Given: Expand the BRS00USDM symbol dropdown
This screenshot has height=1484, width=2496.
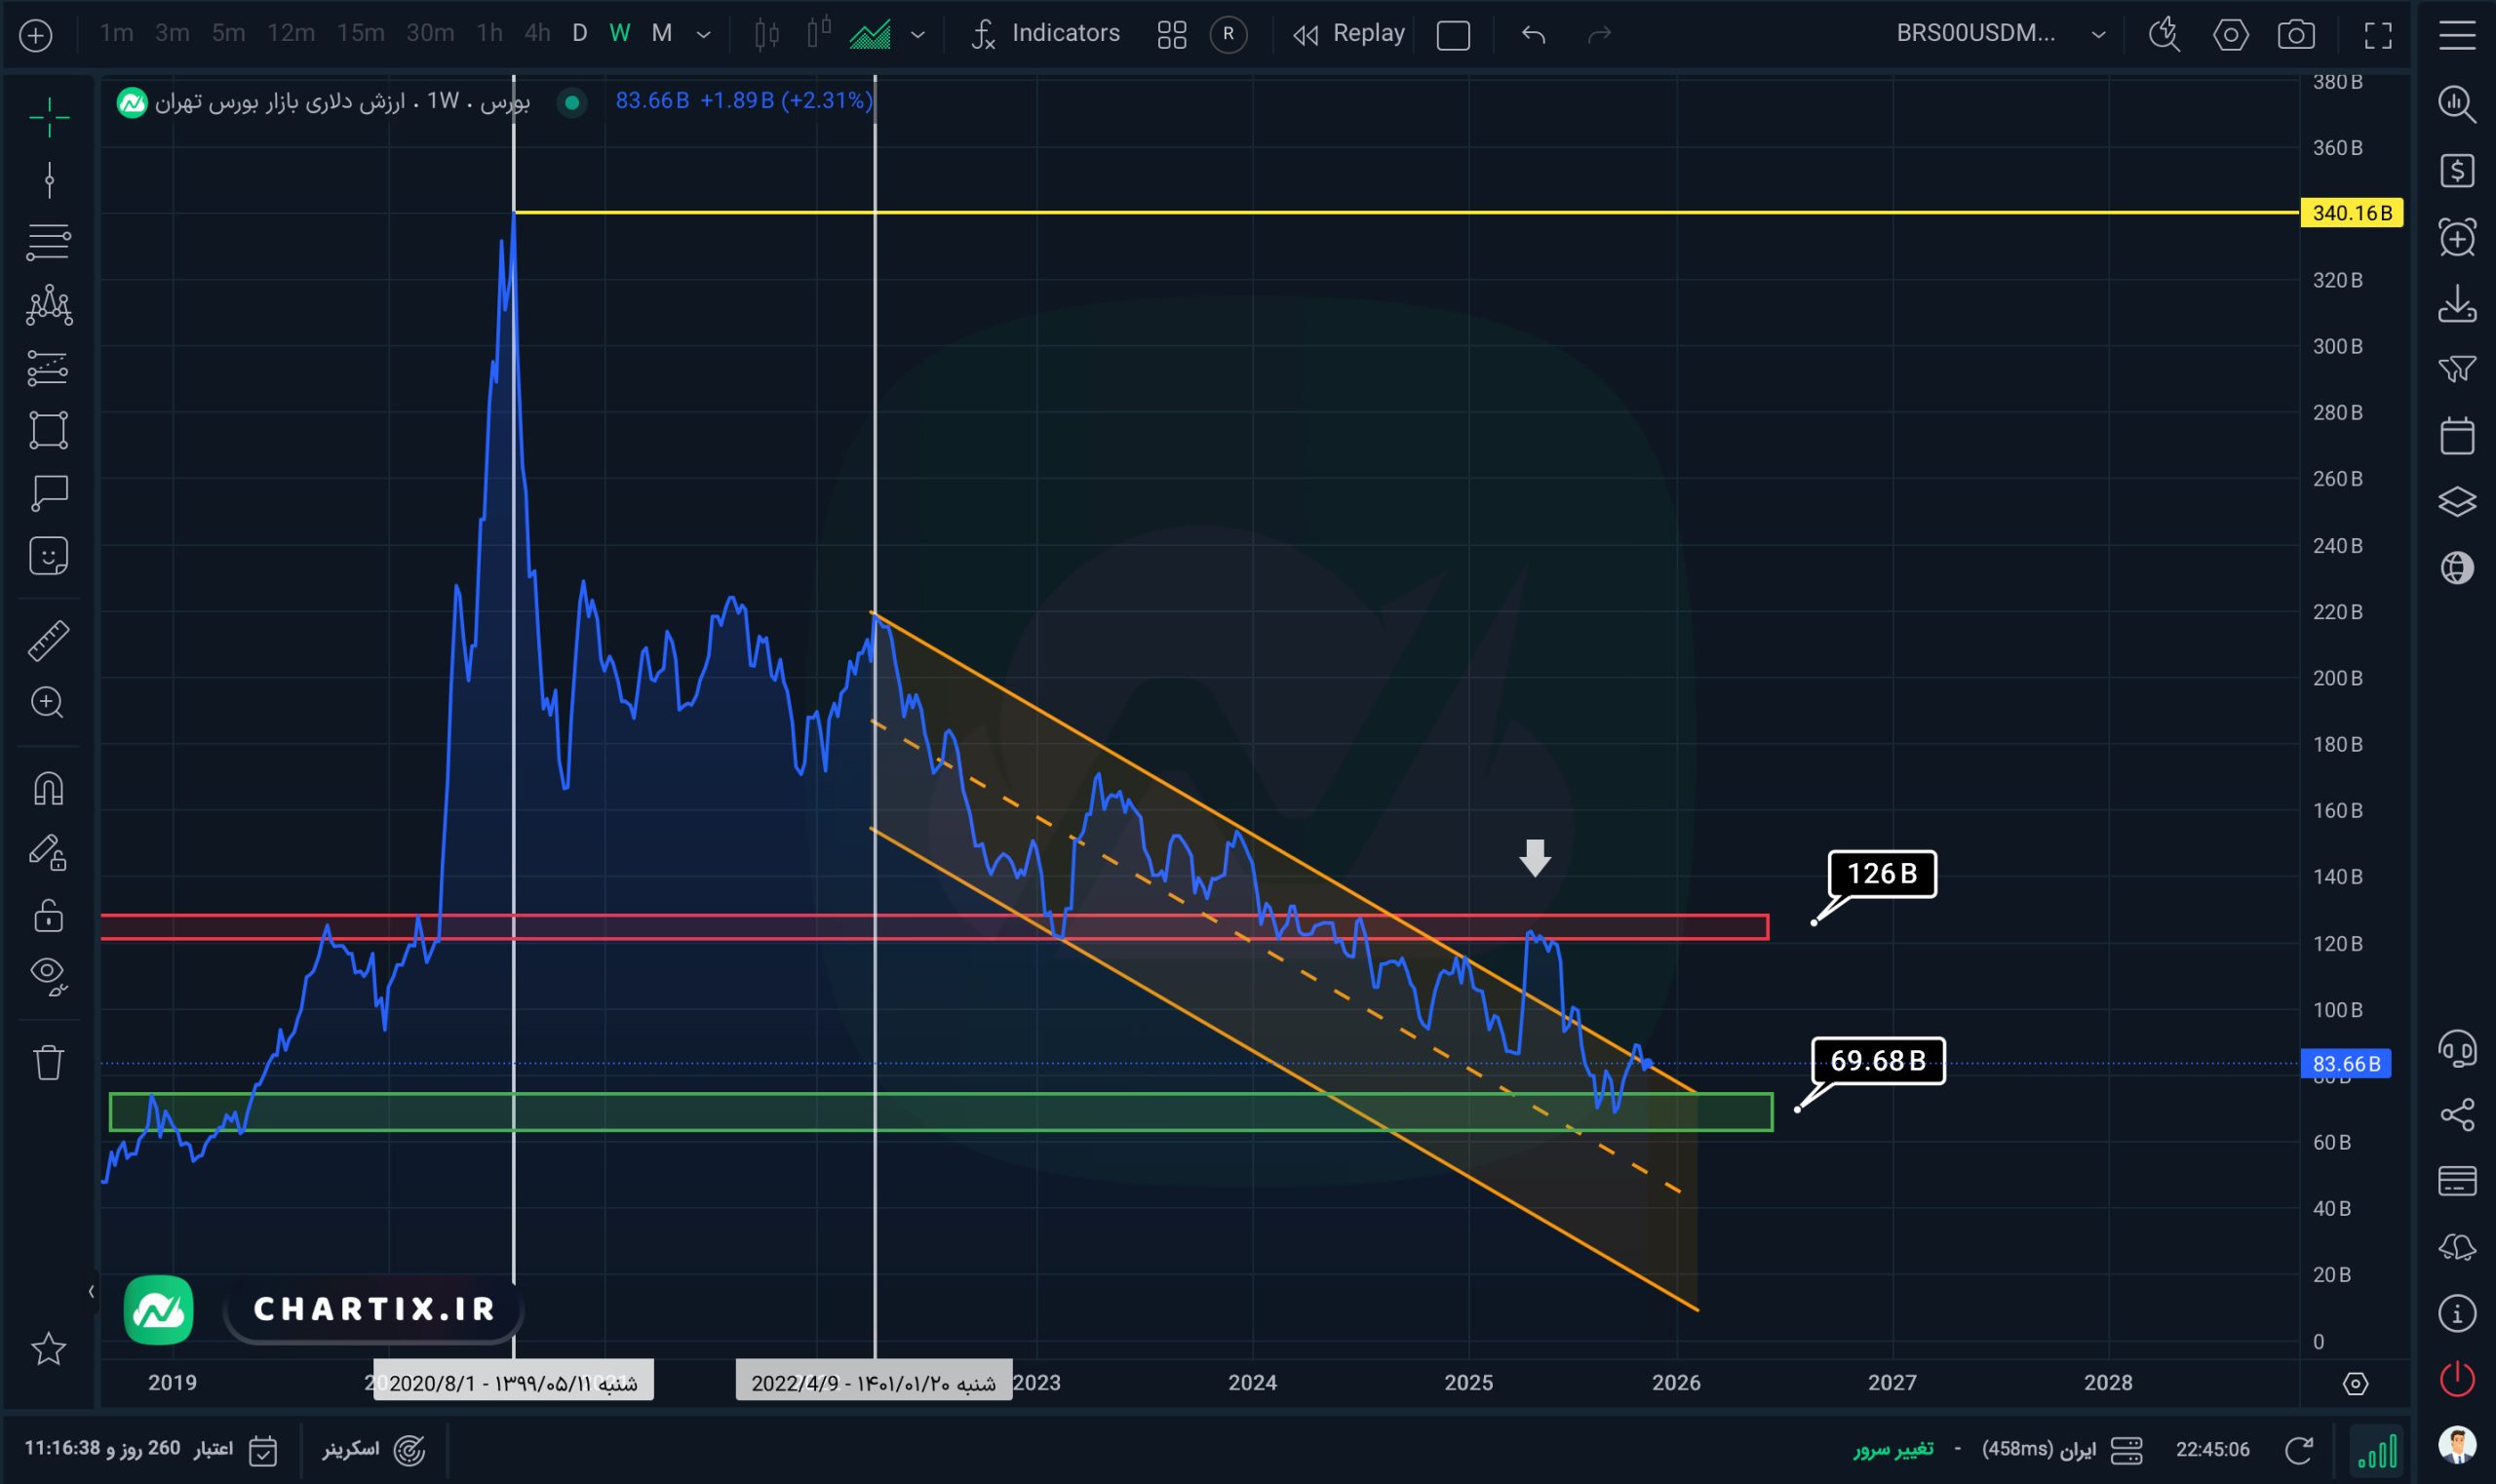Looking at the screenshot, I should coord(2098,35).
